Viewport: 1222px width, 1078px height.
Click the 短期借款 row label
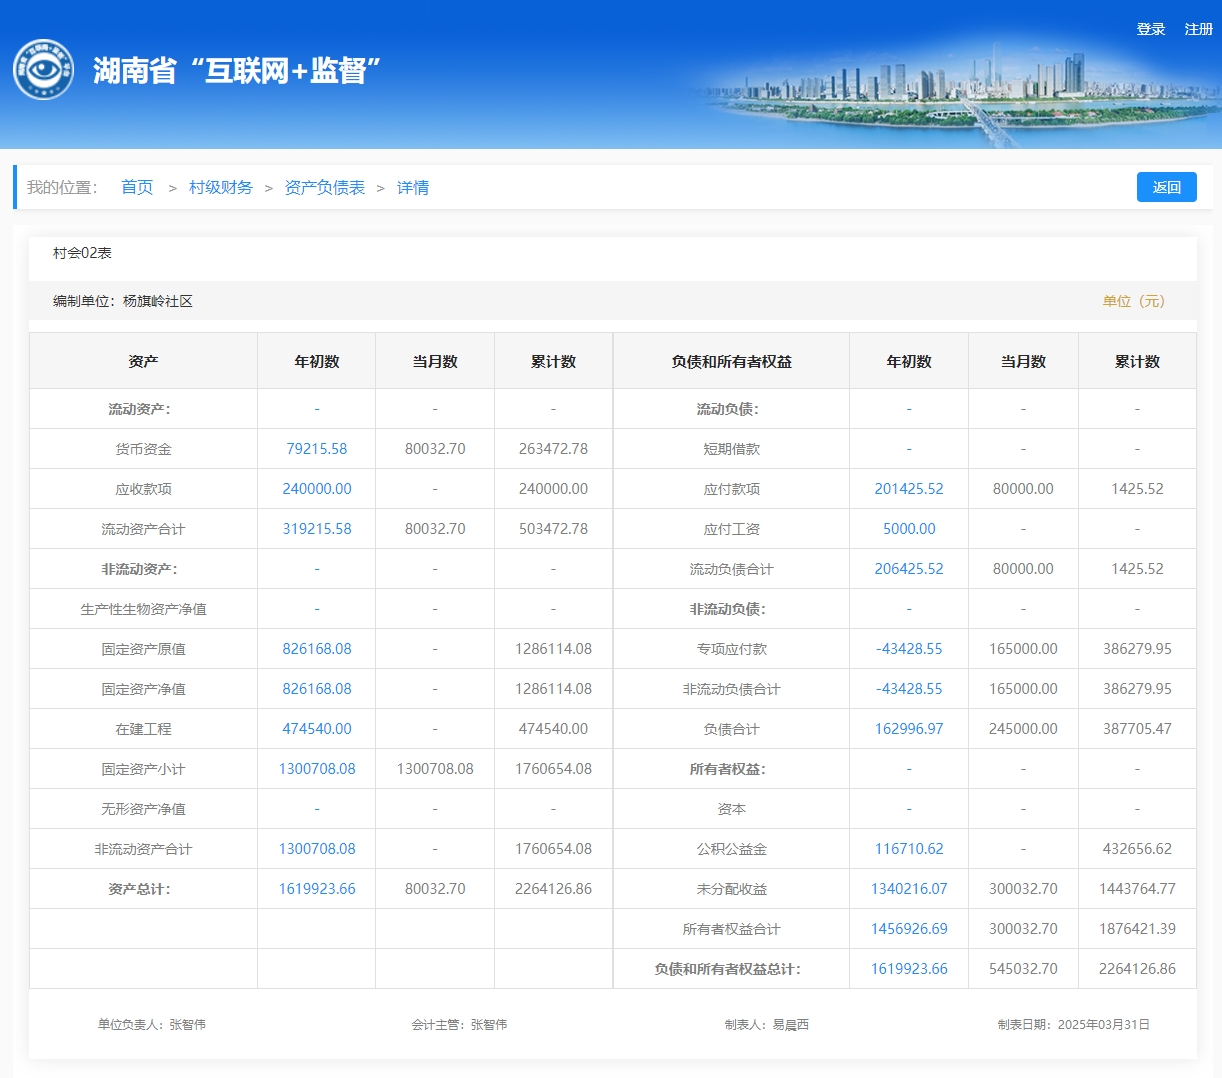coord(731,449)
